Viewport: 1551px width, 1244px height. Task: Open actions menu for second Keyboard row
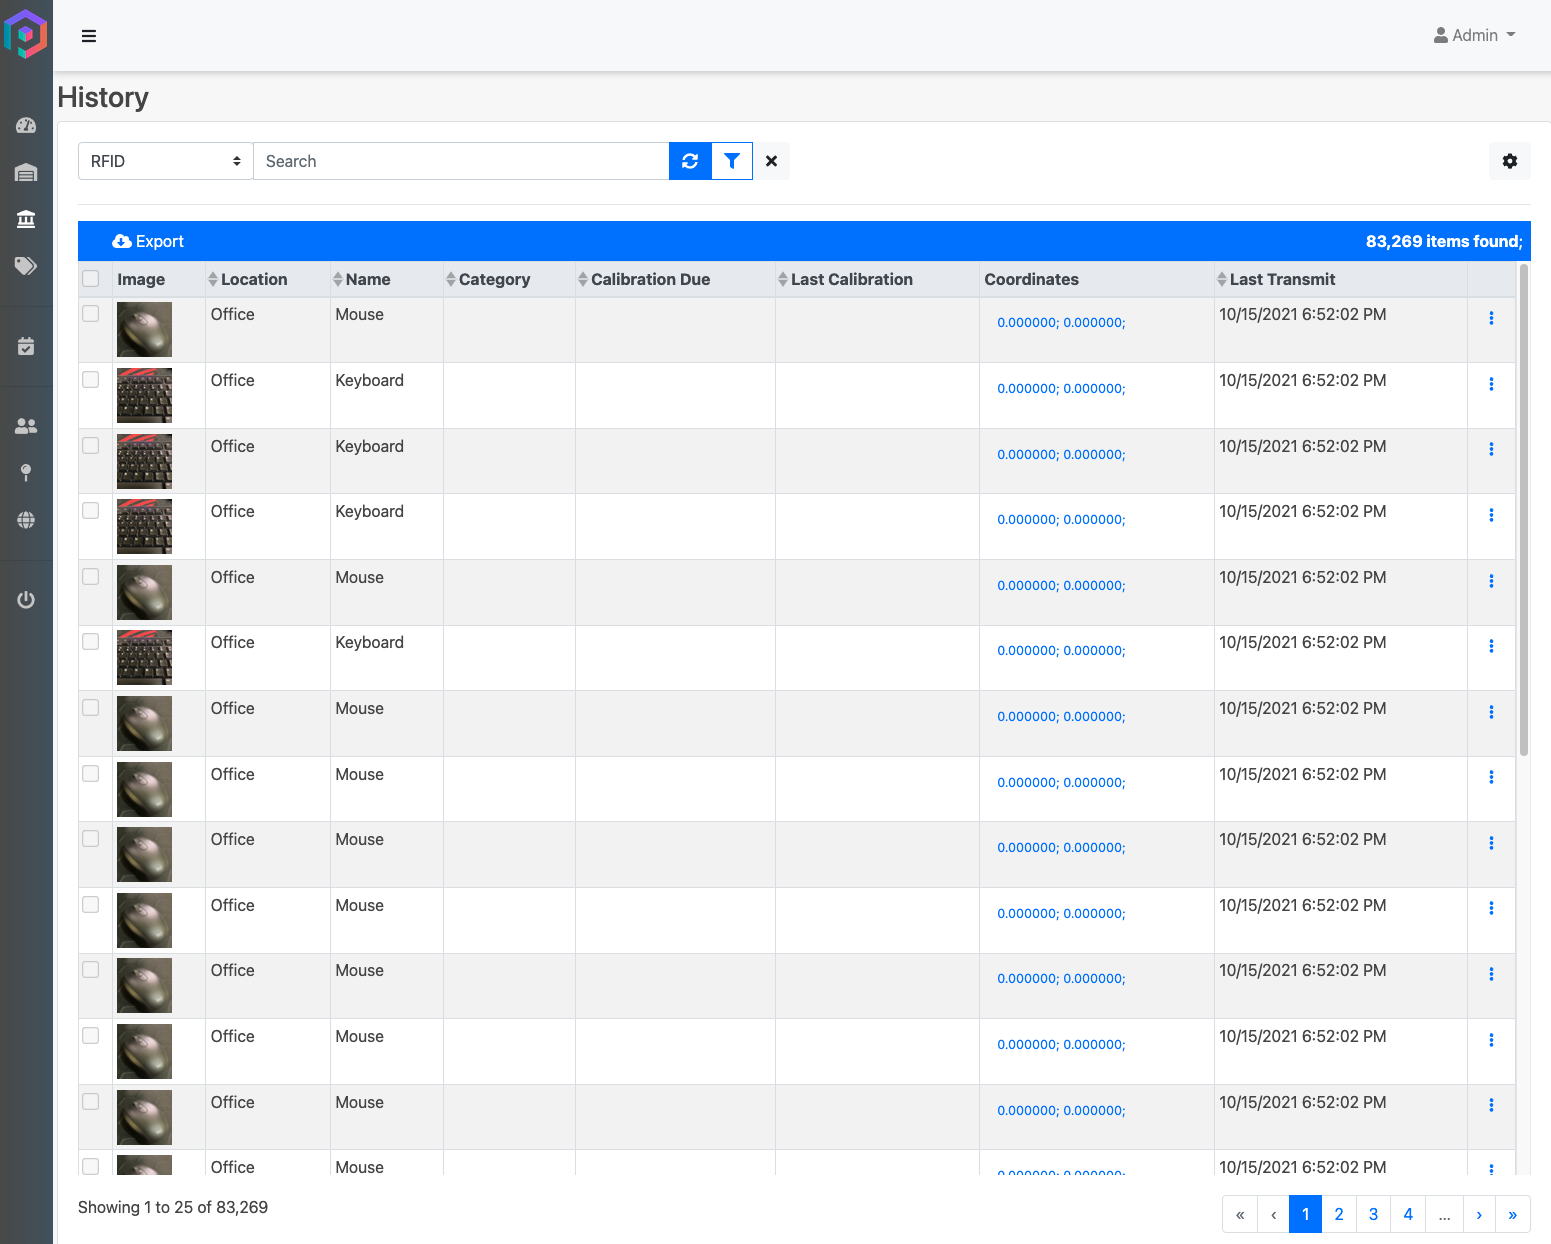(1491, 449)
